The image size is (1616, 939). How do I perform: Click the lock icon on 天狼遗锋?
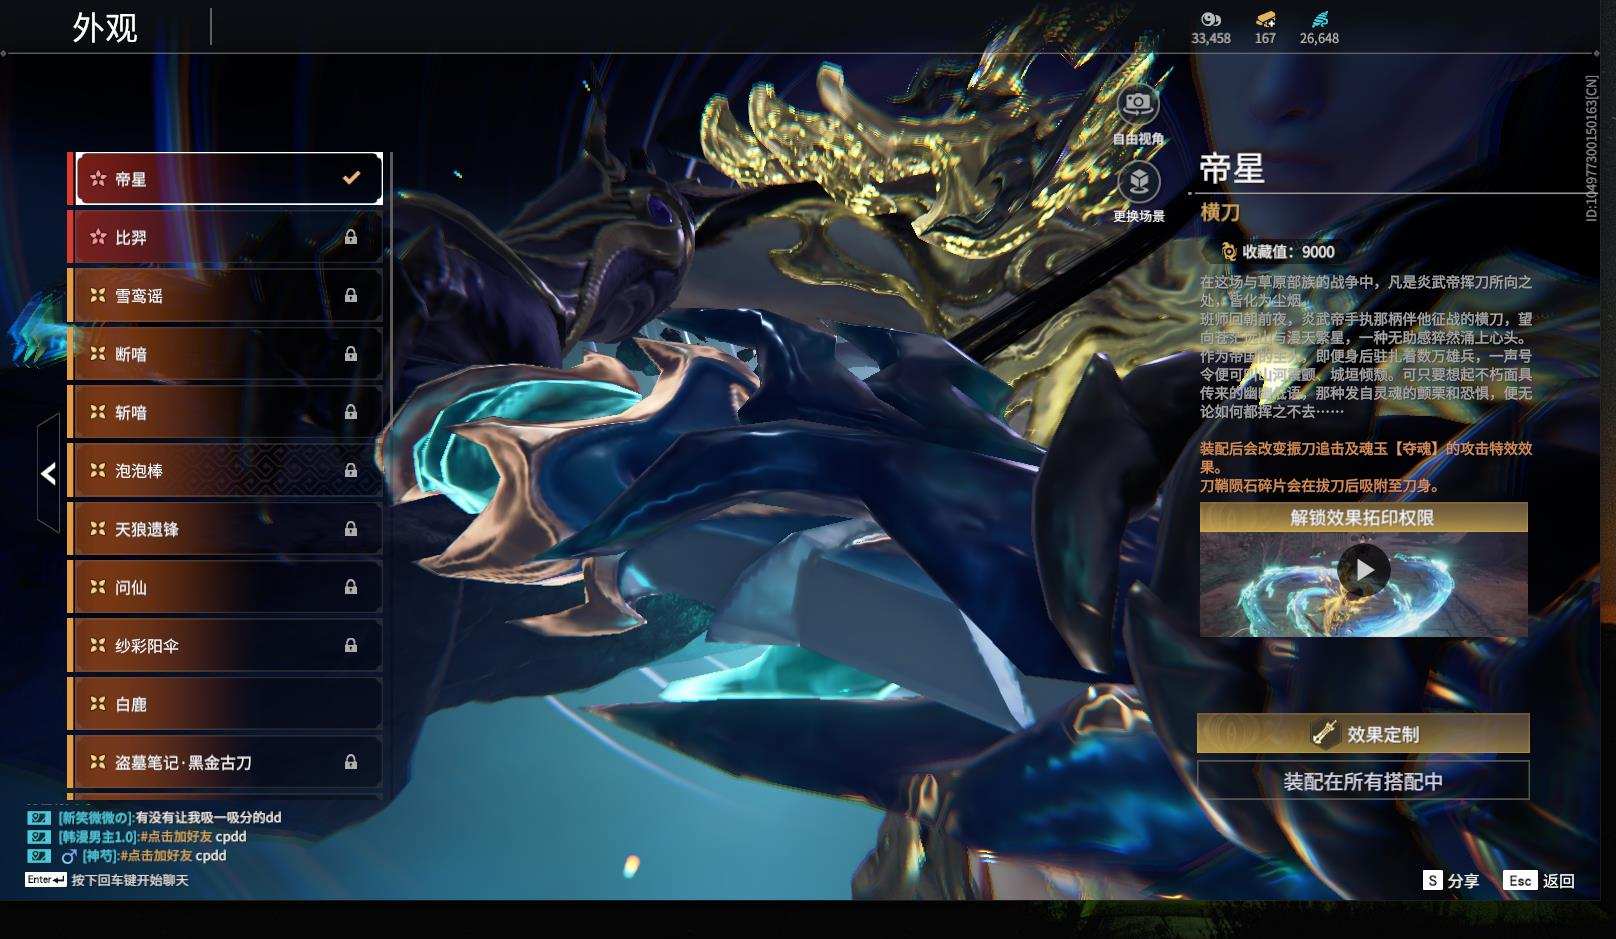351,529
